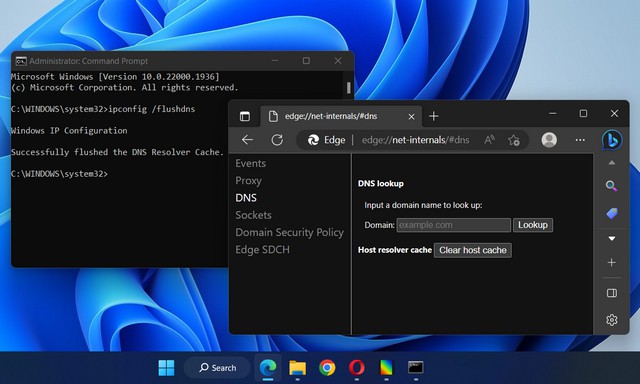
Task: Click the 'DNS lookup' heading
Action: pos(381,184)
